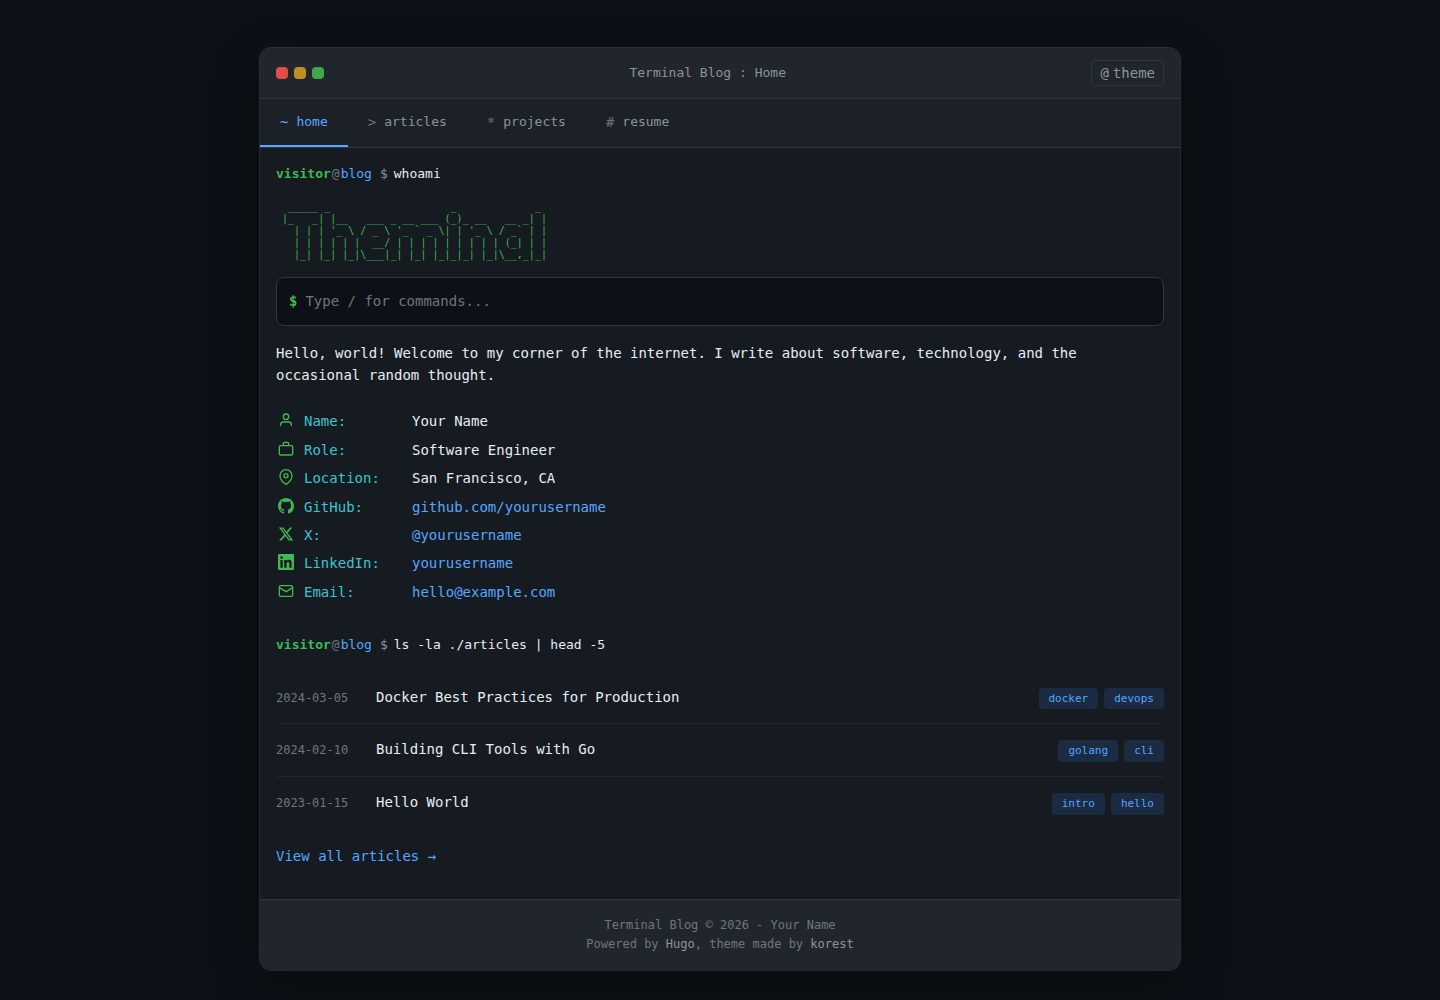
Task: Click the green window dot
Action: click(318, 73)
